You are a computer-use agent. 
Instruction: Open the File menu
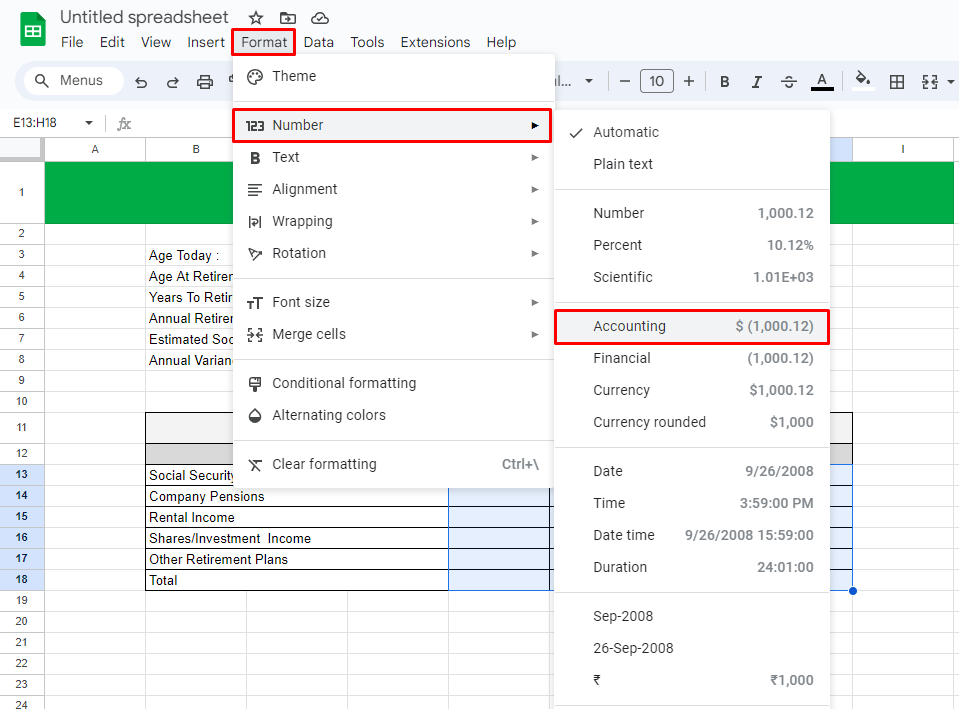72,42
